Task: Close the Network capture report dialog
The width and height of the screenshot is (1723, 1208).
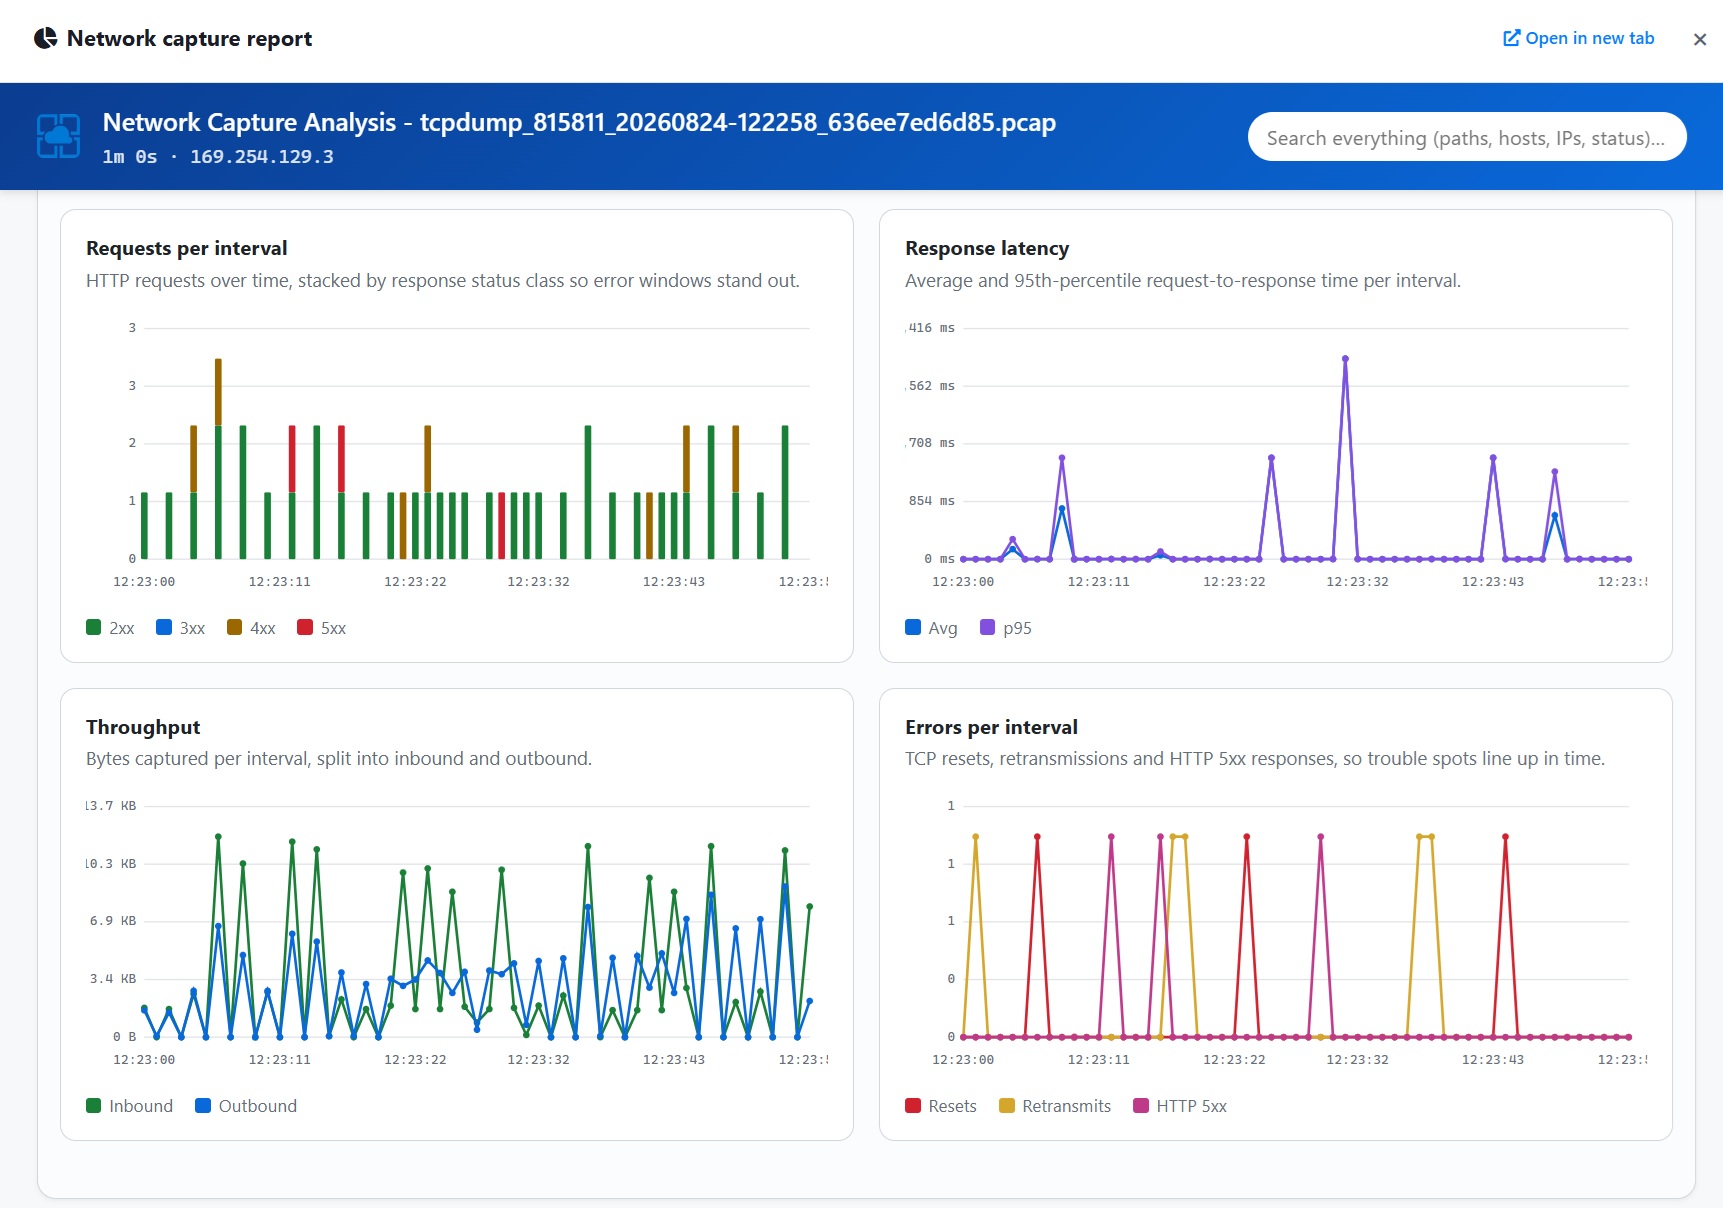Action: point(1699,39)
